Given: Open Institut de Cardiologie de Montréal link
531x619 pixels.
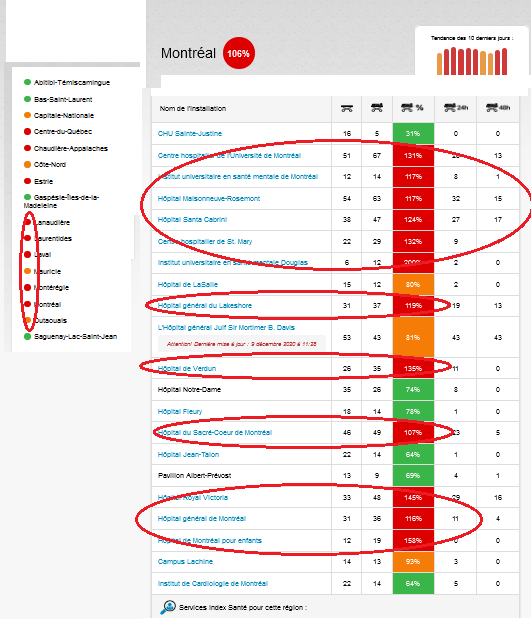Looking at the screenshot, I should (213, 584).
